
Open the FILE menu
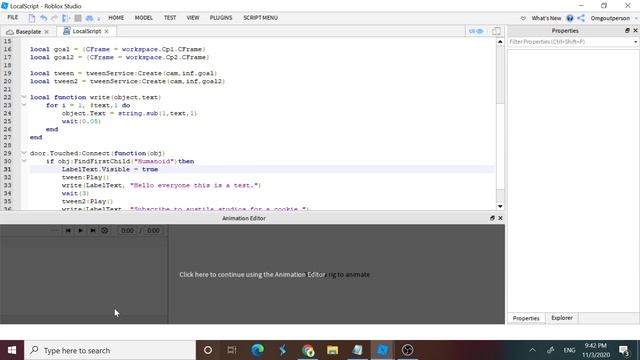(13, 18)
